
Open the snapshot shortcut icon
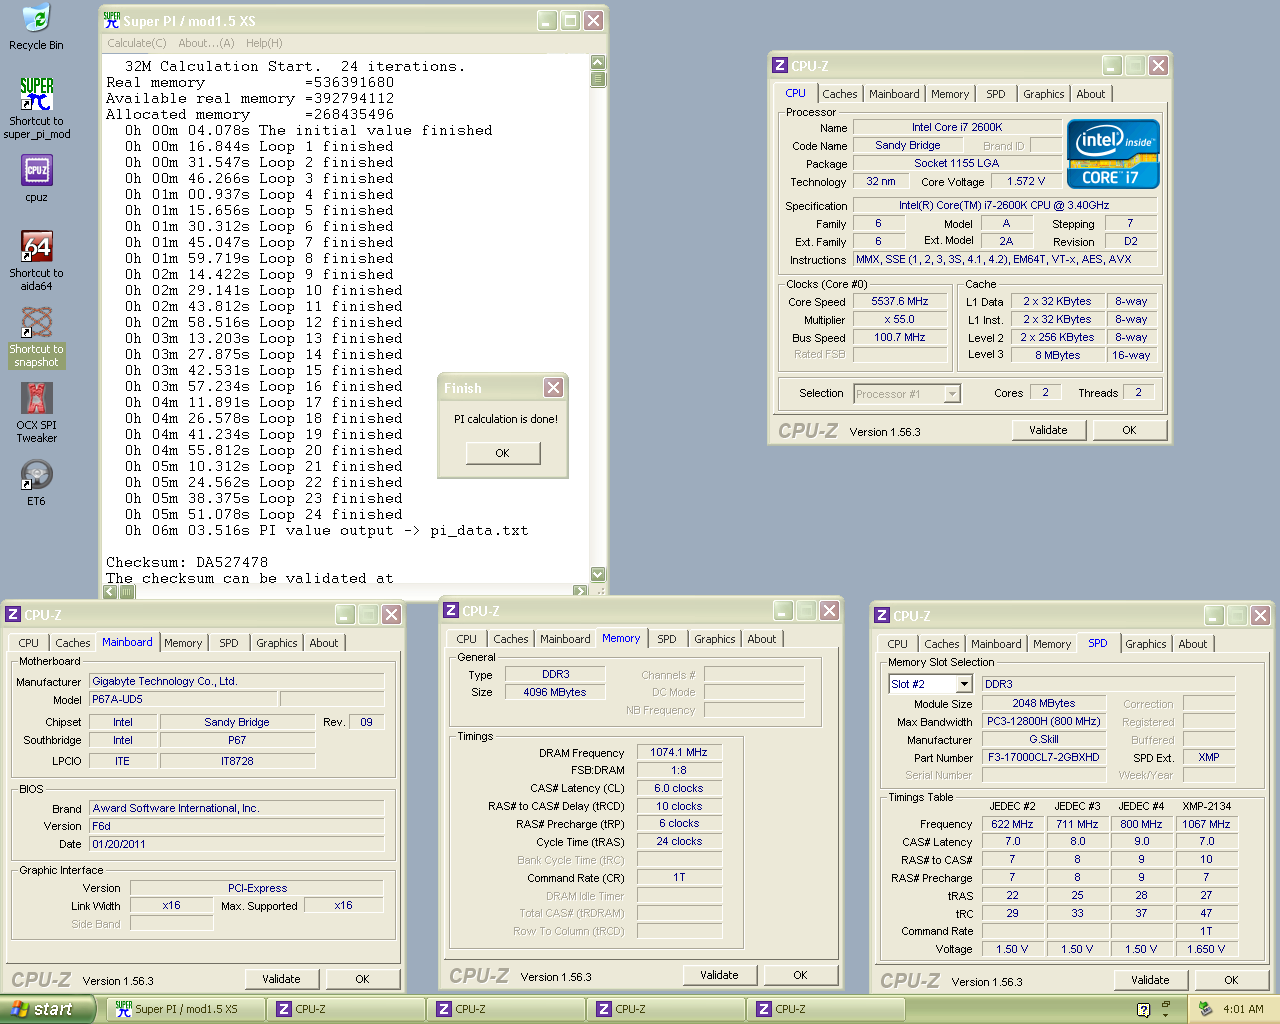(37, 323)
